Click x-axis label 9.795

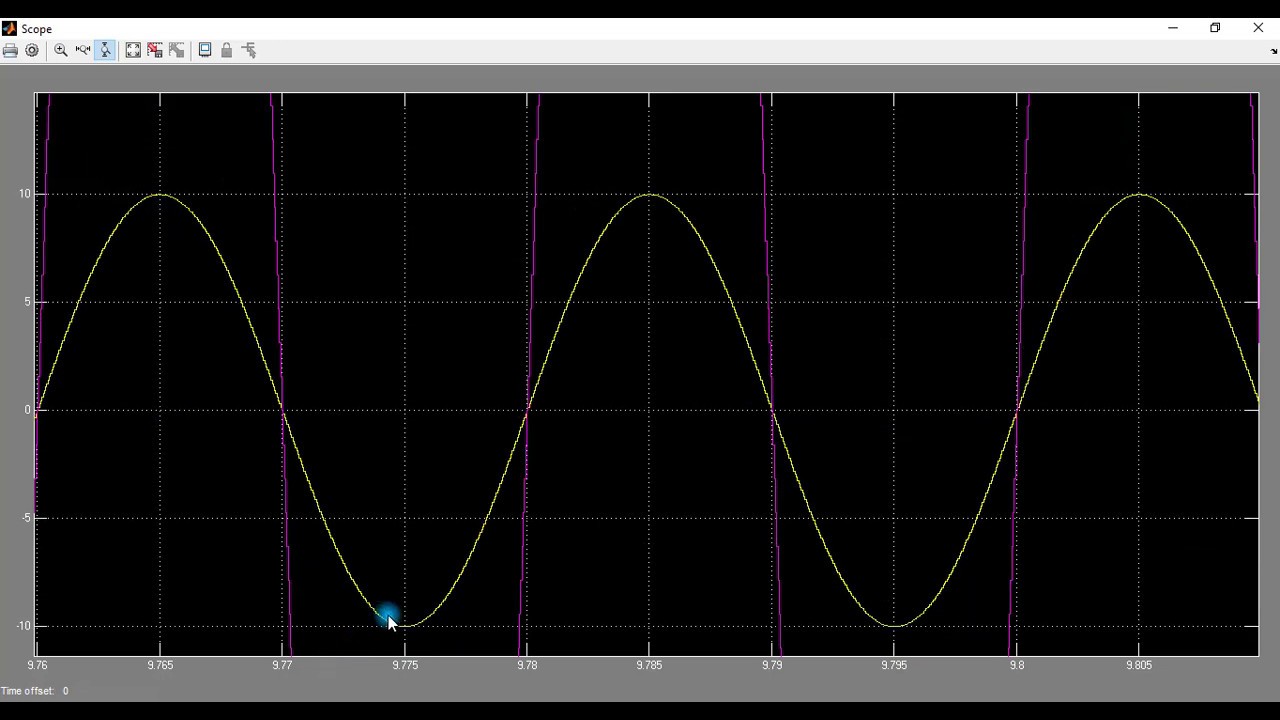(894, 665)
